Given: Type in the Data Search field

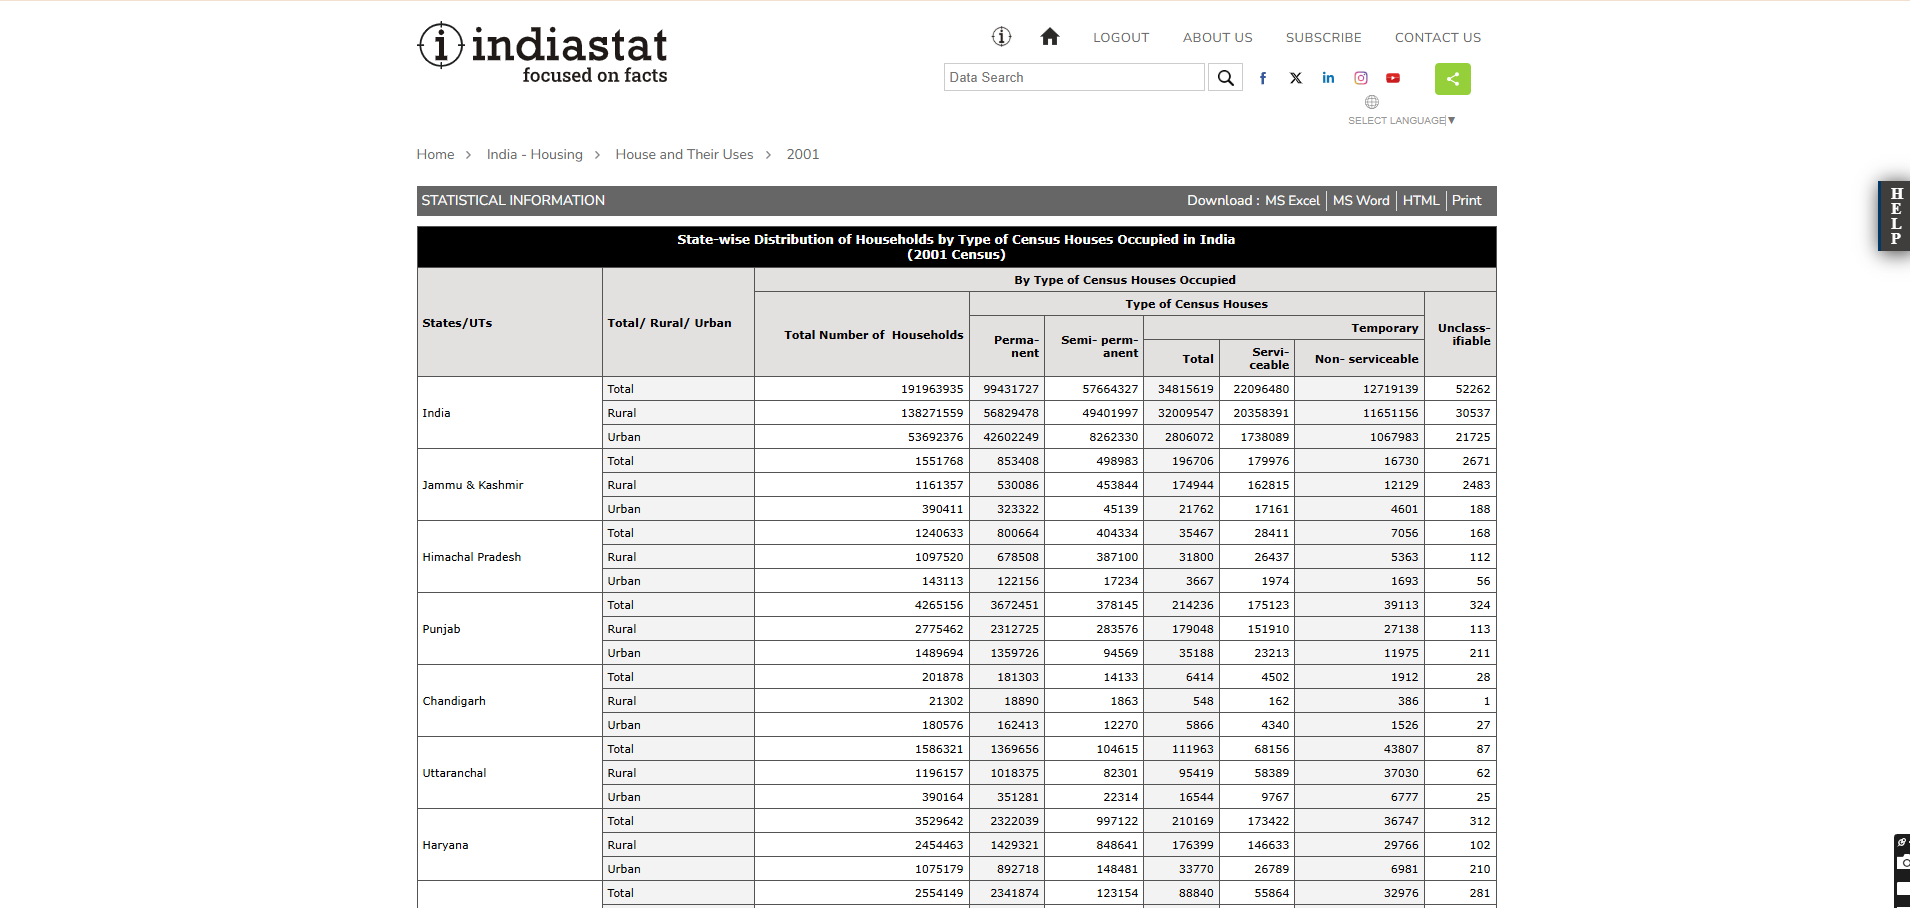Looking at the screenshot, I should point(1073,78).
